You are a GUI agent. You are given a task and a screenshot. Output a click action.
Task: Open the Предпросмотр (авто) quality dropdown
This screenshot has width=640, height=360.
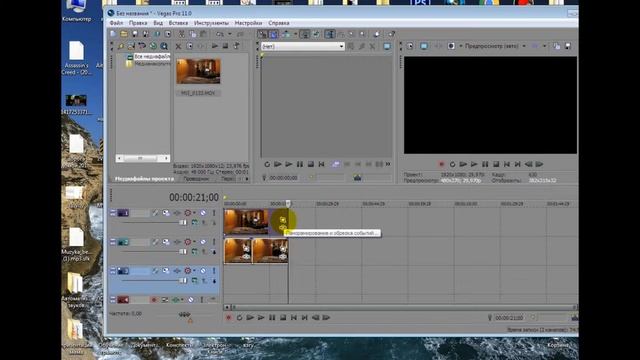495,46
